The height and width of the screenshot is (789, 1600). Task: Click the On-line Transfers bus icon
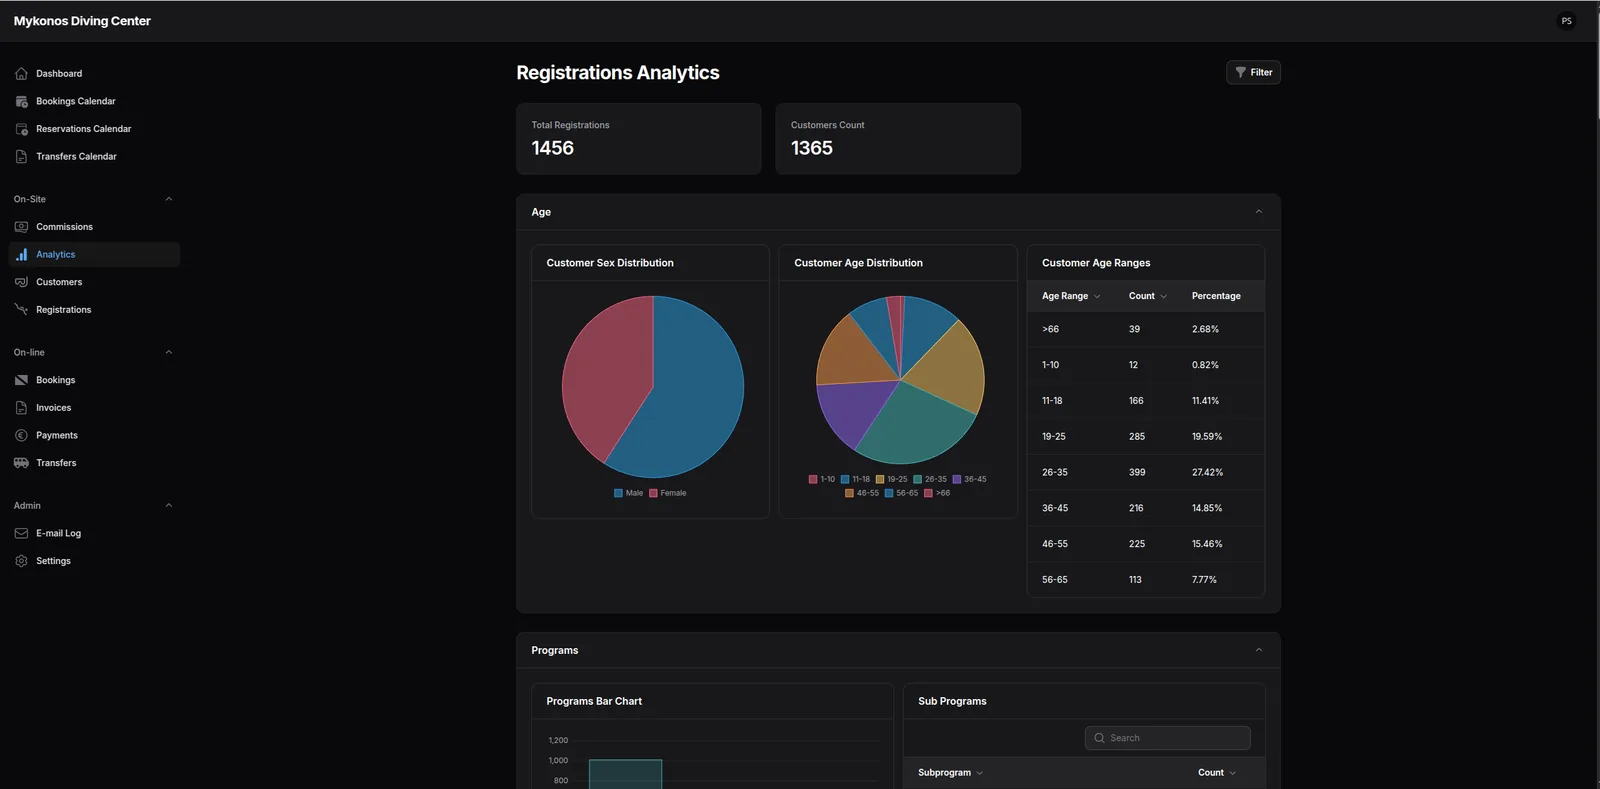pos(21,463)
